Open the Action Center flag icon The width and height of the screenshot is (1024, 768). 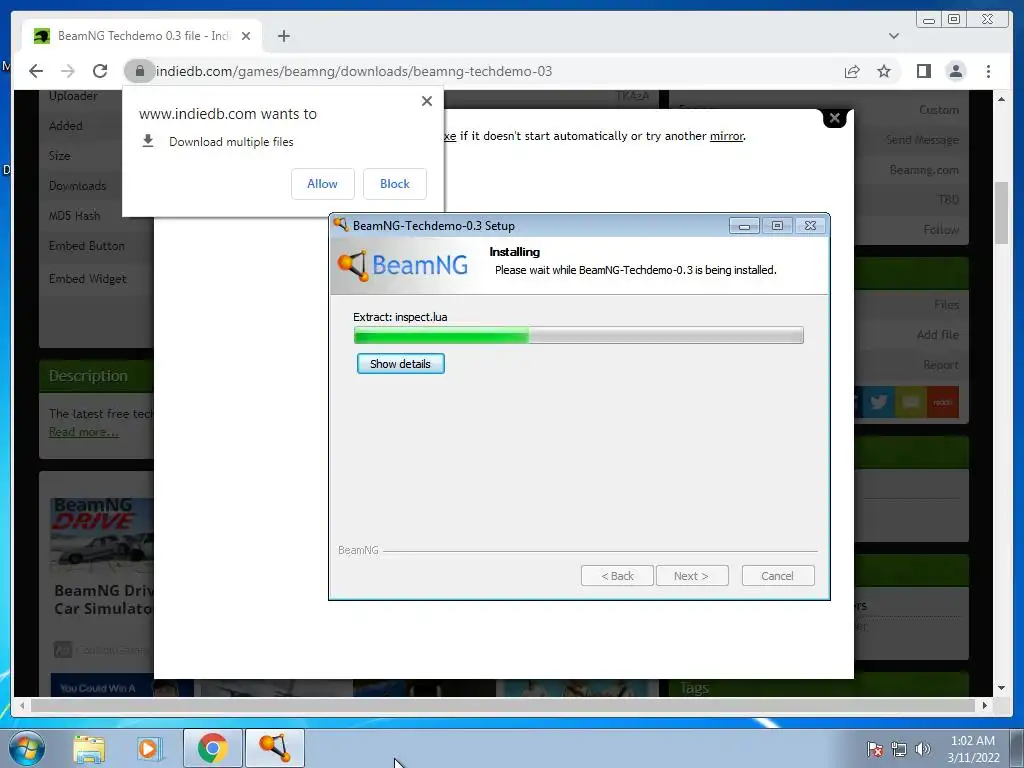click(875, 749)
